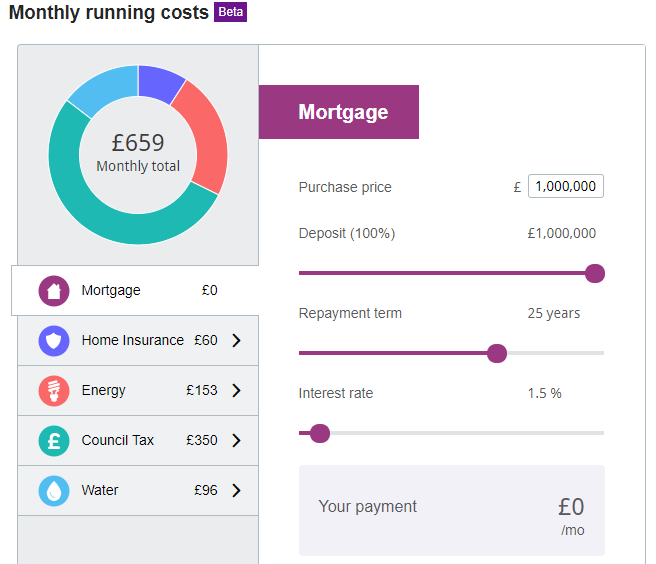Image resolution: width=656 pixels, height=564 pixels.
Task: Click the Purchase price input field
Action: tap(566, 186)
